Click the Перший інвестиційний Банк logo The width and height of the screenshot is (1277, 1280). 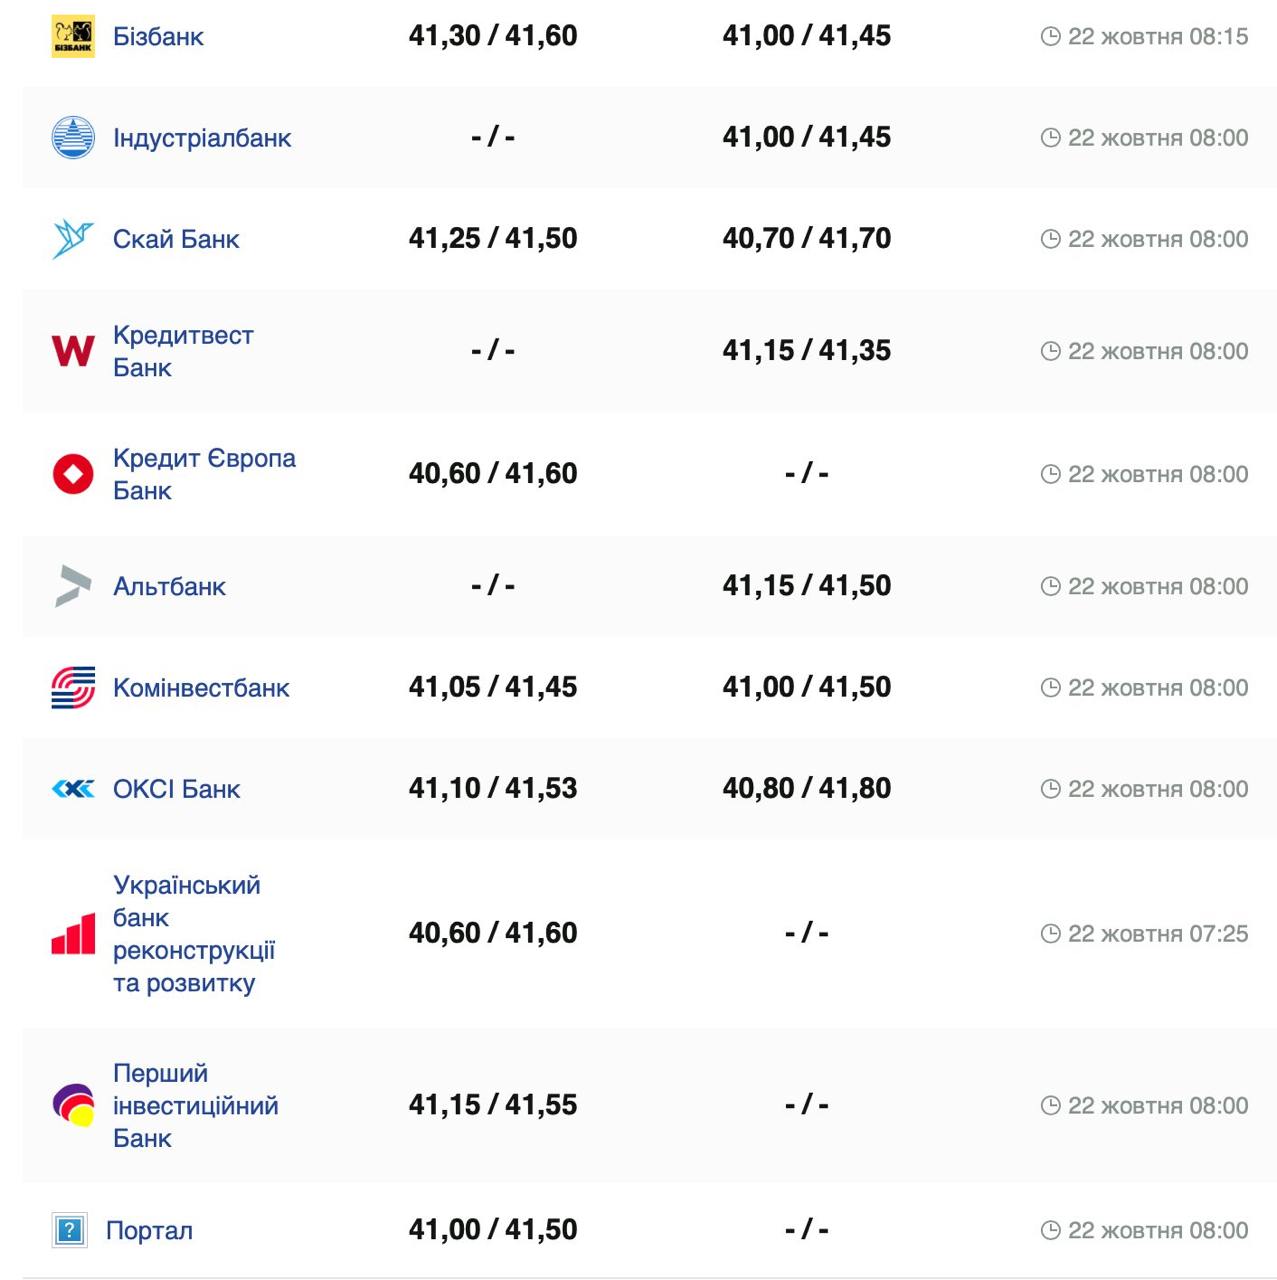[73, 1105]
